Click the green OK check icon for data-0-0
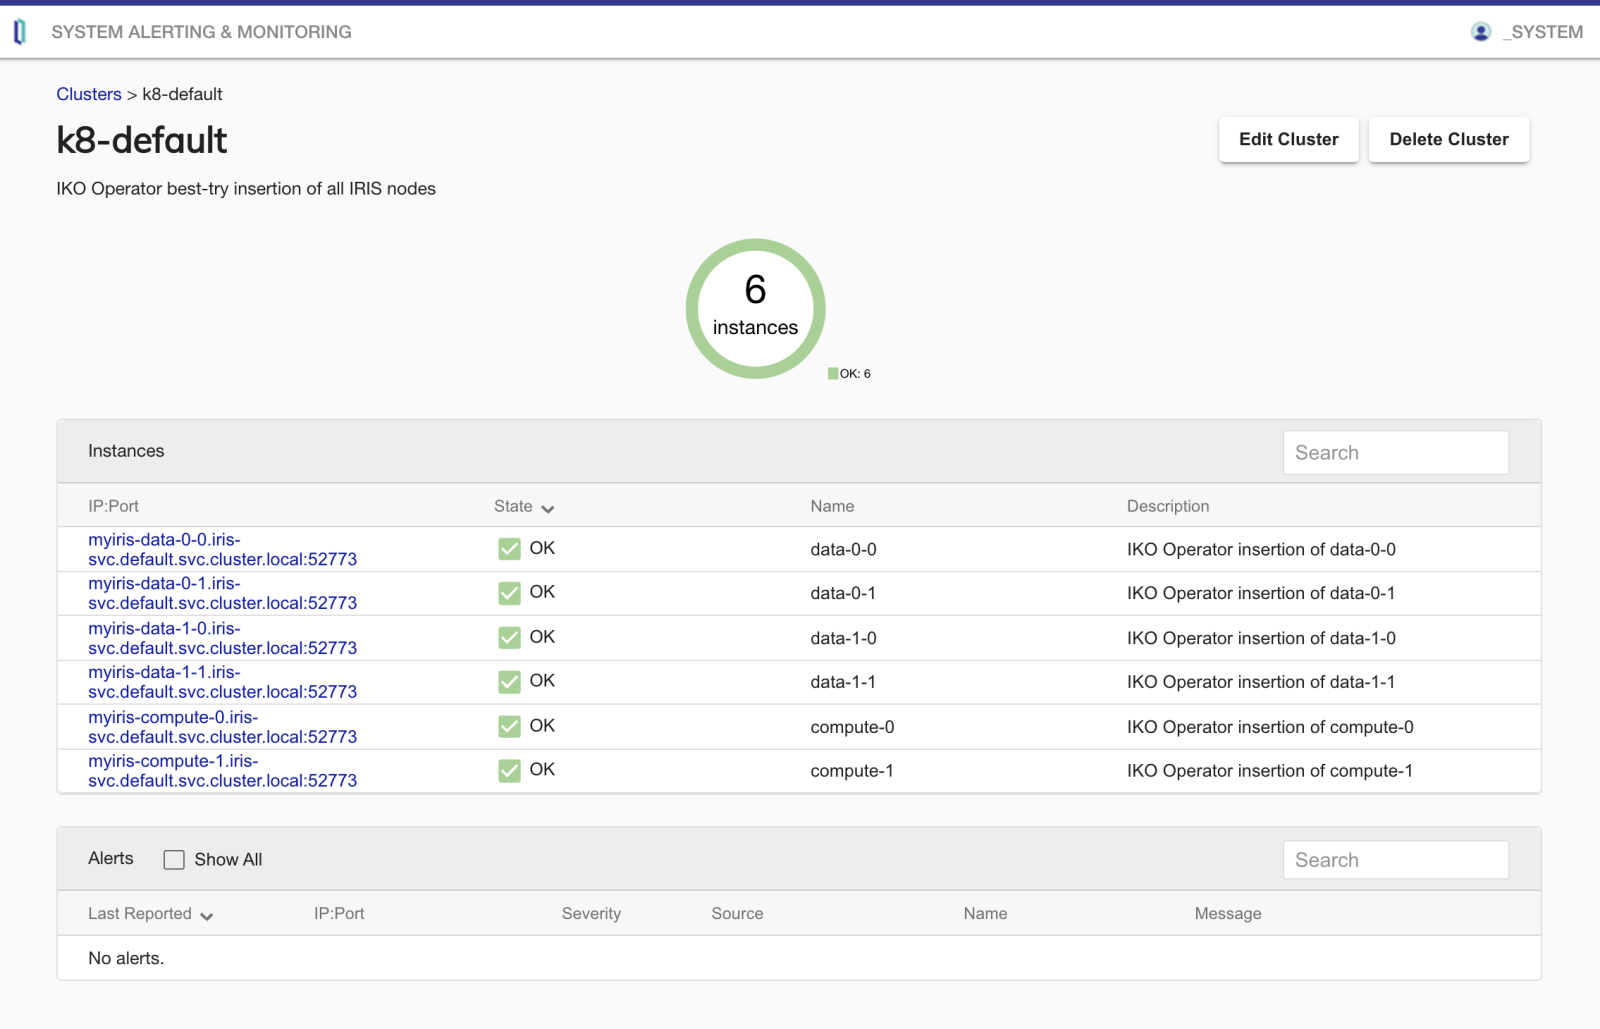Image resolution: width=1600 pixels, height=1029 pixels. click(x=509, y=549)
